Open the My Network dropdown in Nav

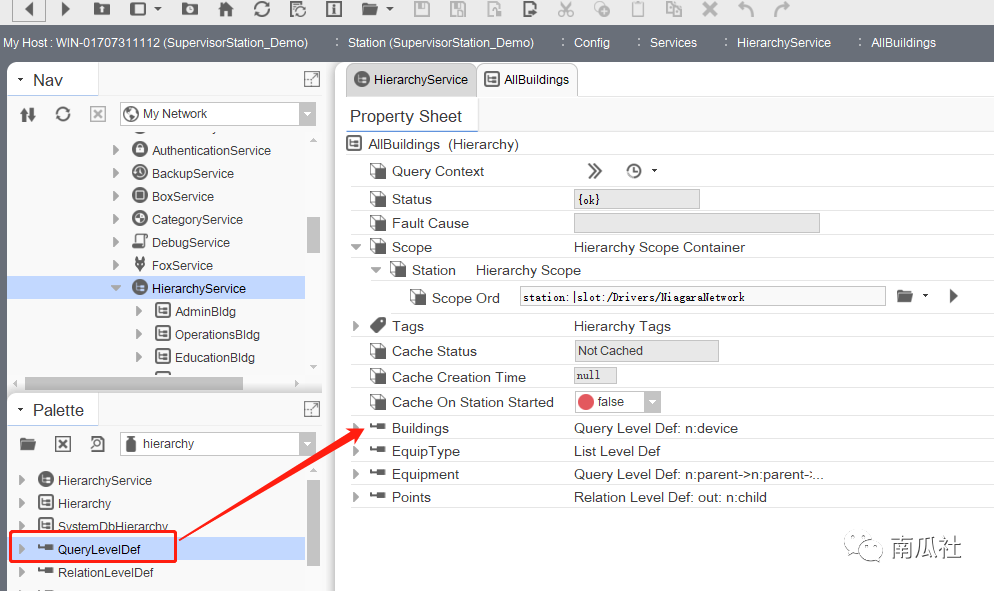[307, 114]
